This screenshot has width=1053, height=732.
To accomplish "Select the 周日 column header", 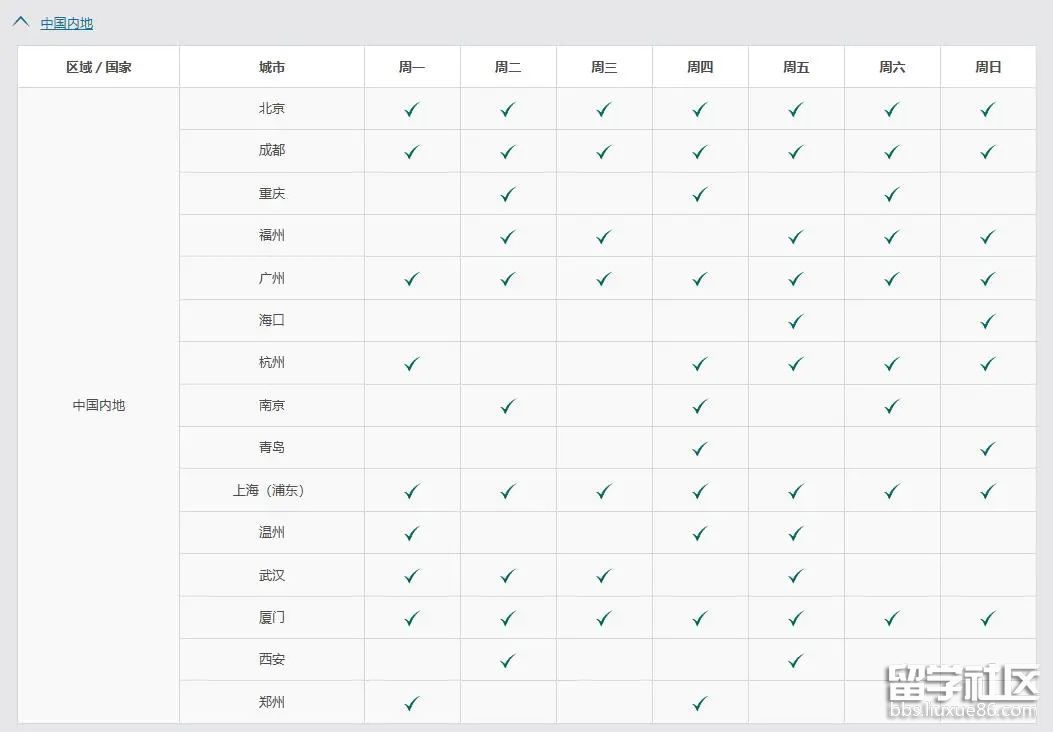I will click(988, 67).
